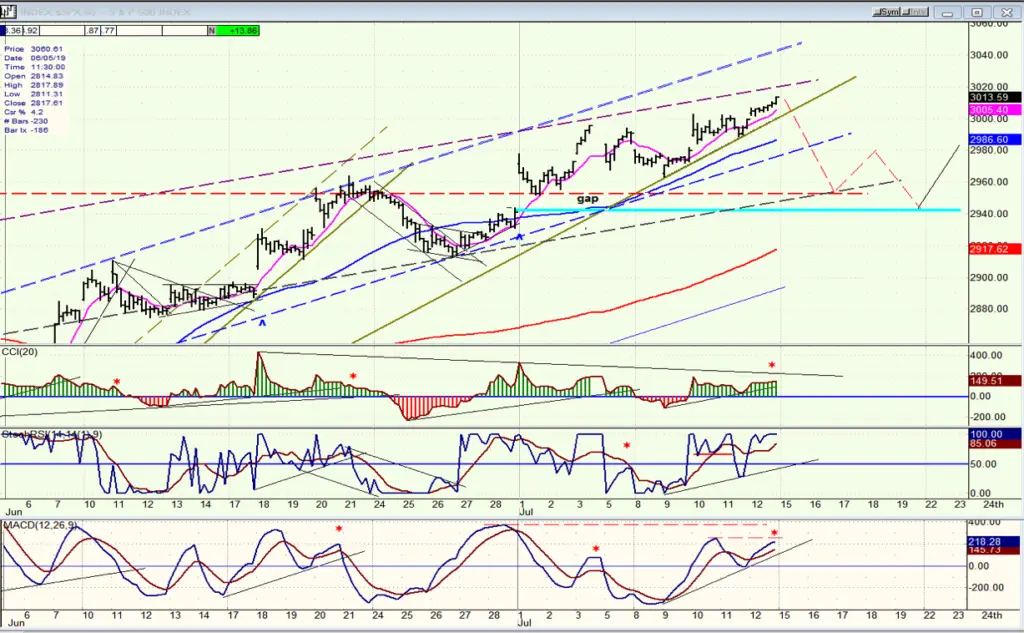Maximize the chart window
The image size is (1024, 633).
(x=977, y=12)
